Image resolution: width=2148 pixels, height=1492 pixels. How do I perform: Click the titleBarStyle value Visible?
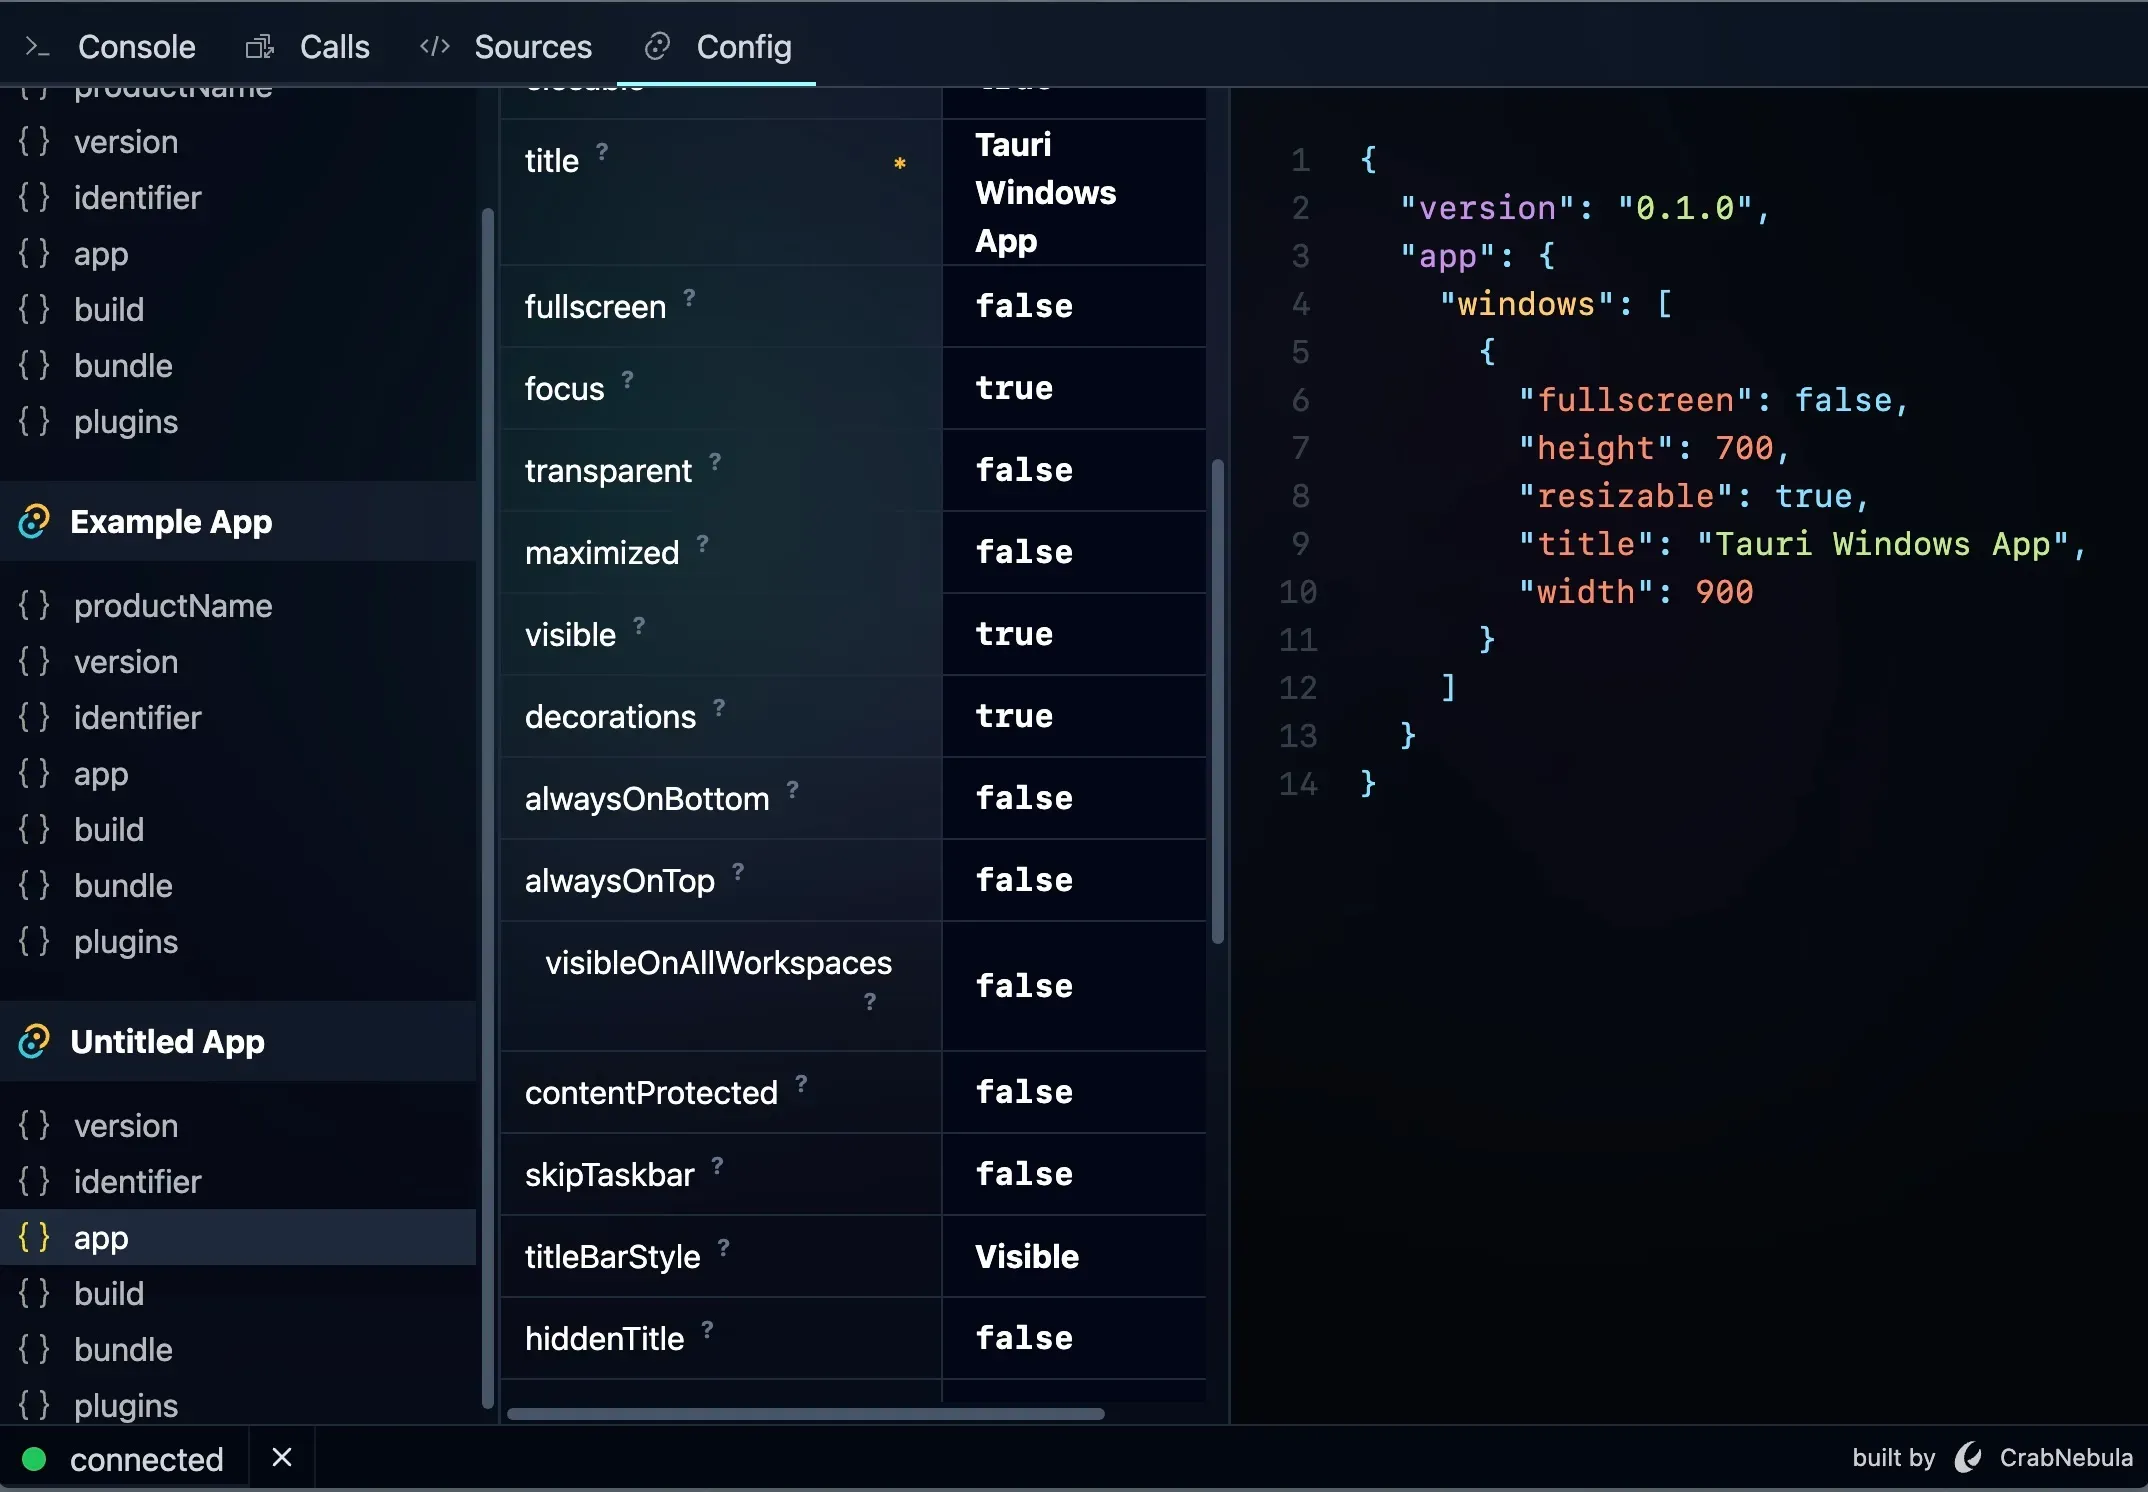coord(1027,1255)
